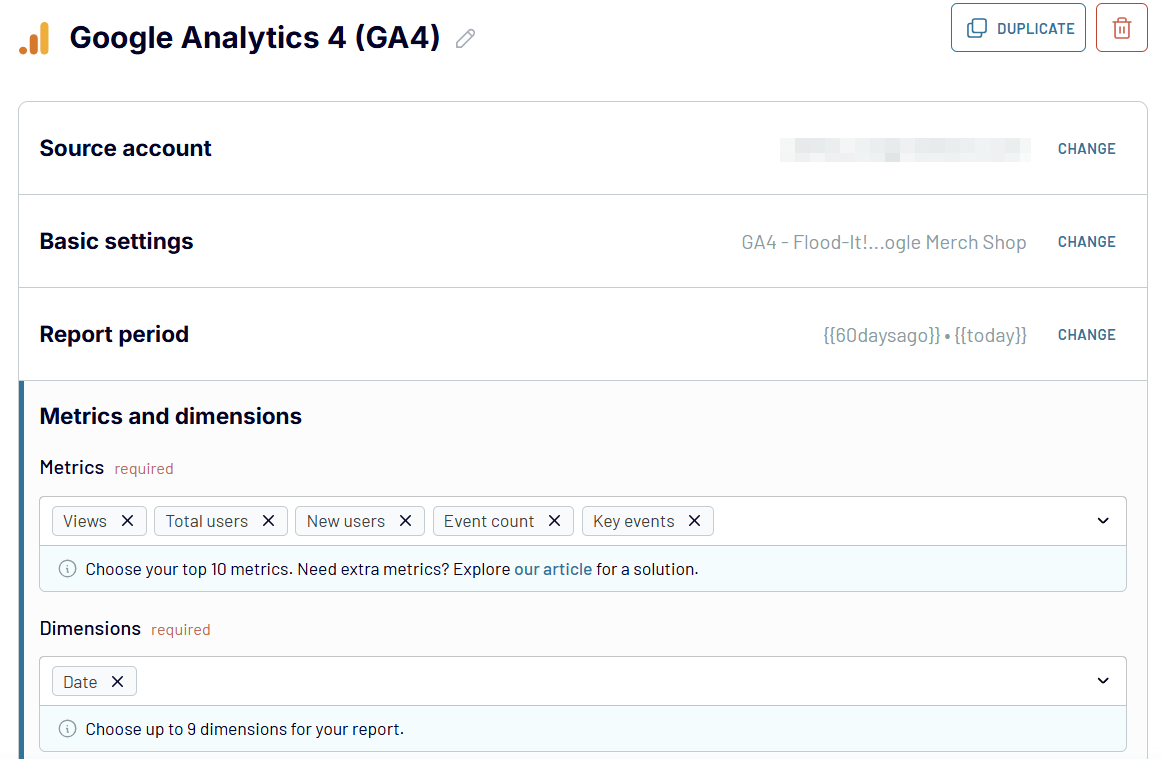Click inside the Metrics selection field
Image resolution: width=1161 pixels, height=759 pixels.
click(583, 521)
